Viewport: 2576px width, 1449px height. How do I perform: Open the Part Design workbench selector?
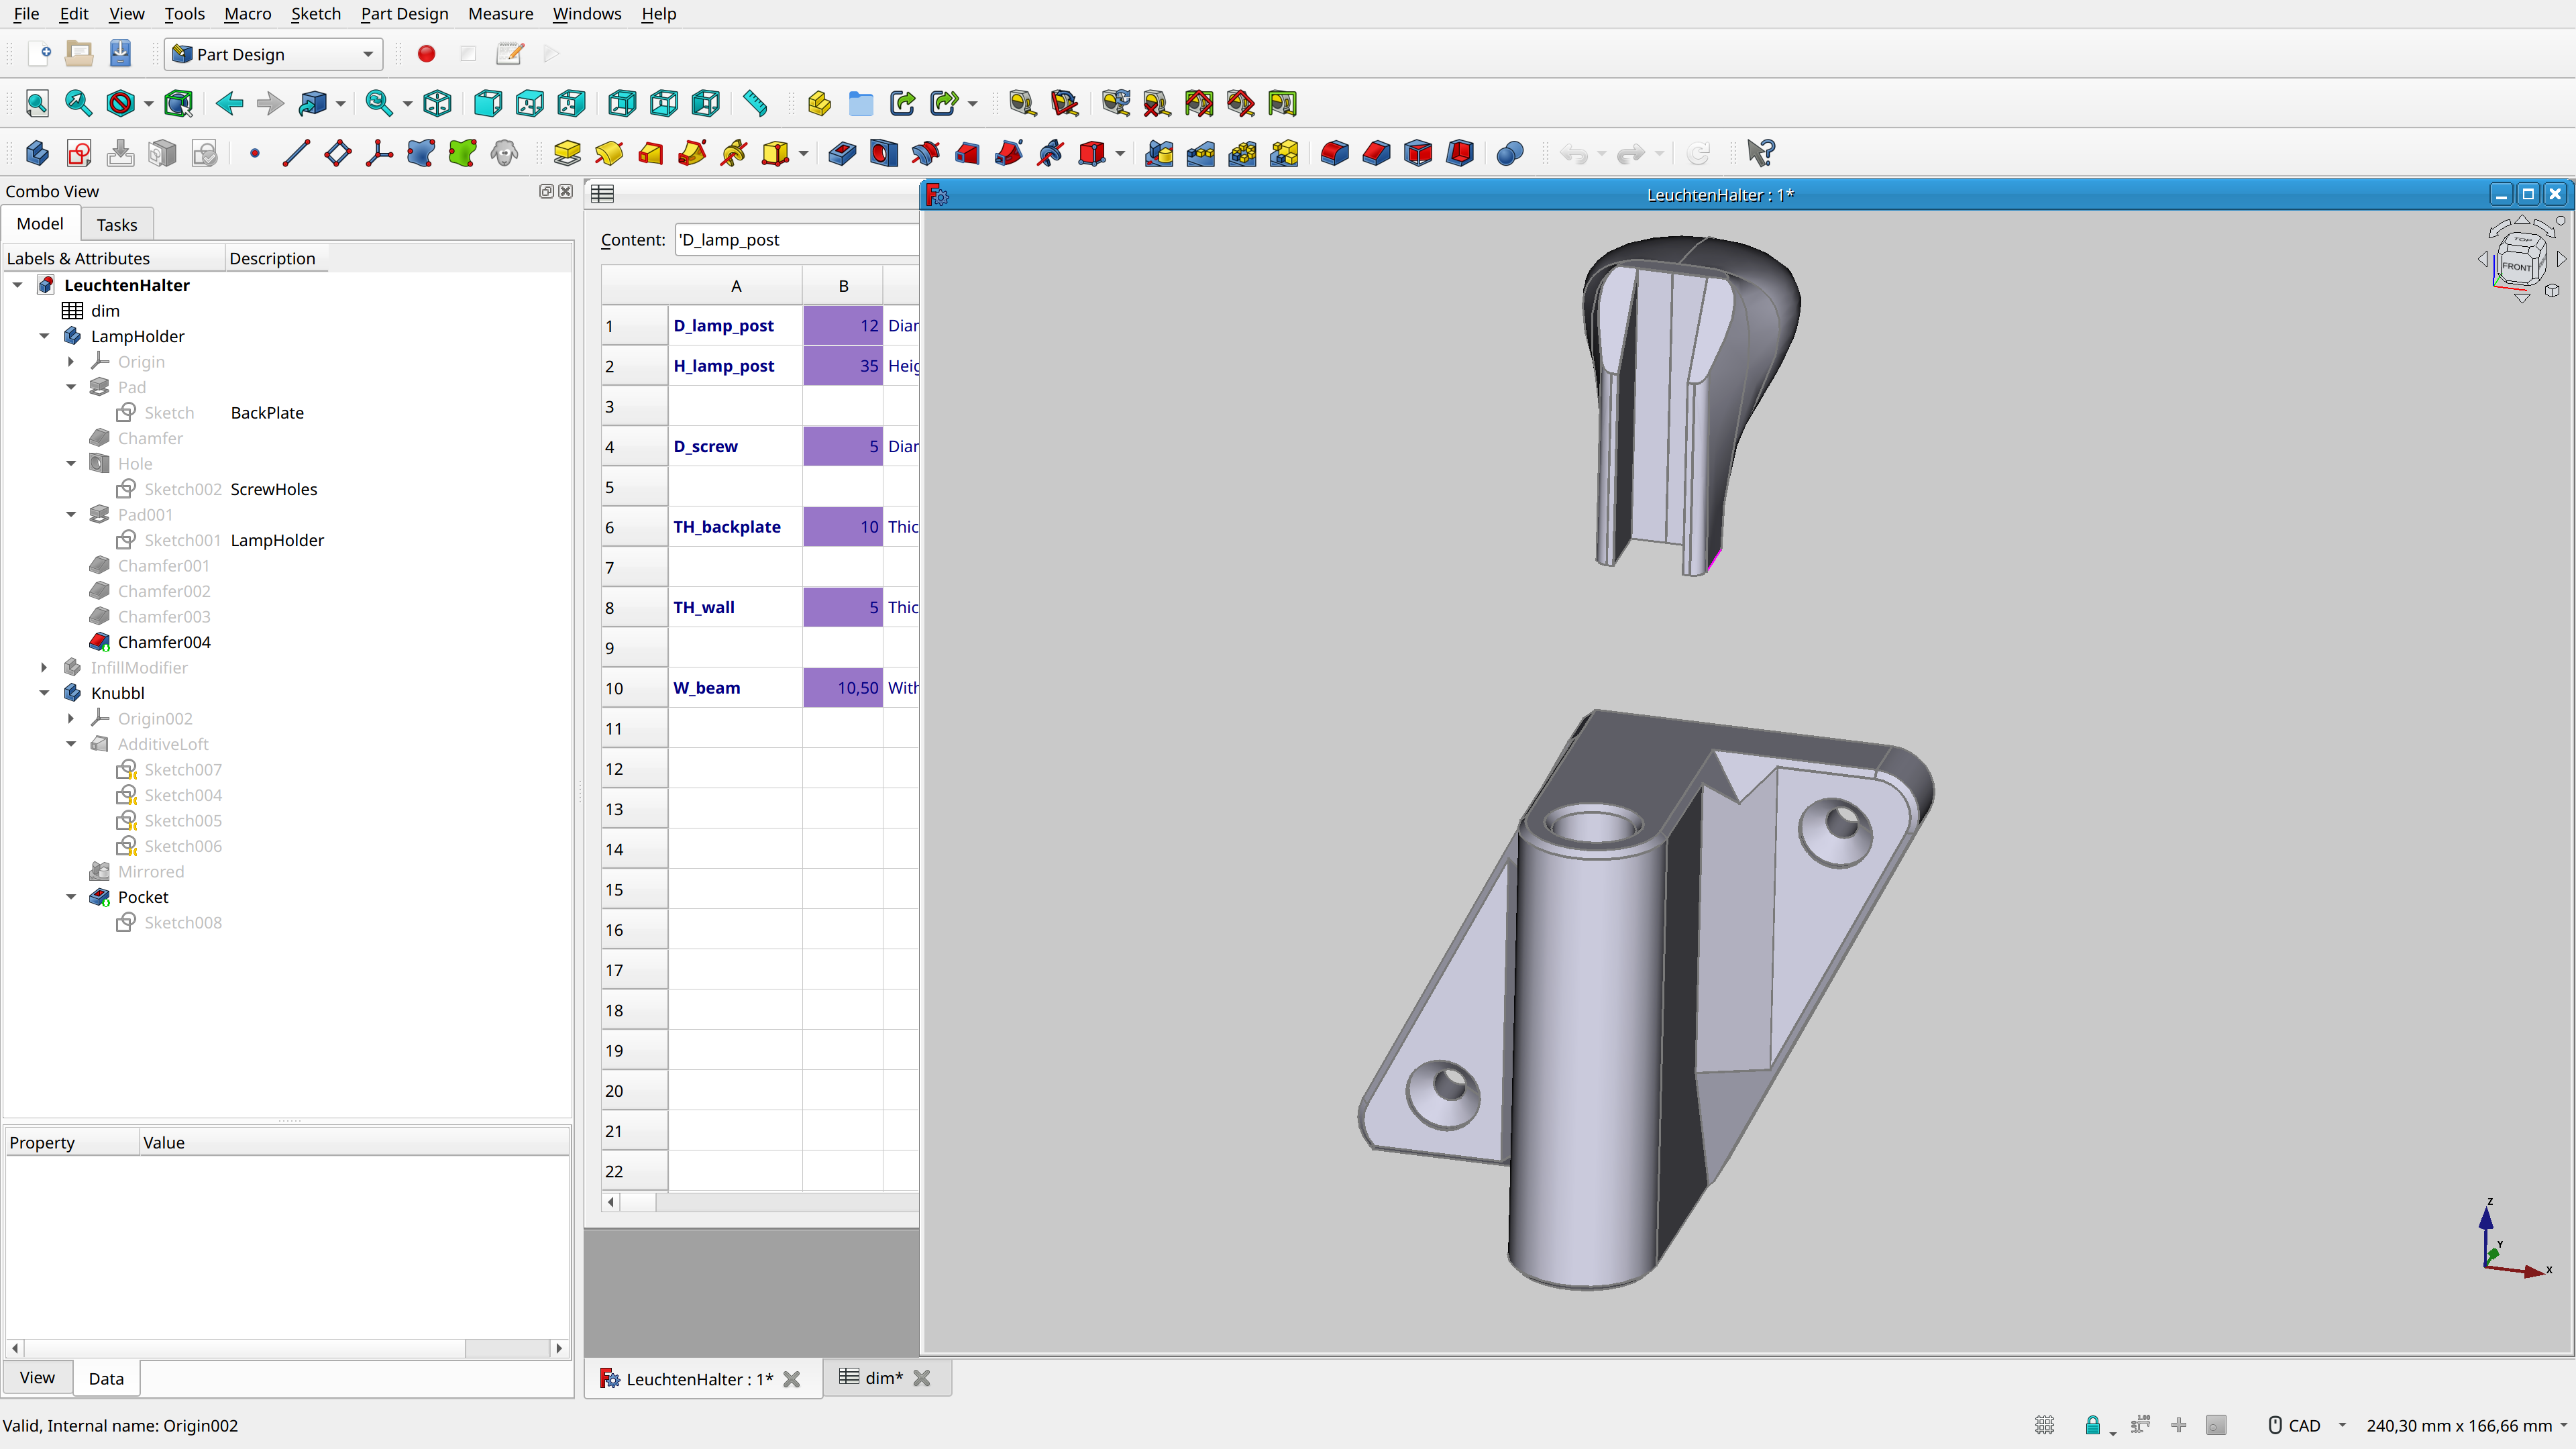point(273,54)
